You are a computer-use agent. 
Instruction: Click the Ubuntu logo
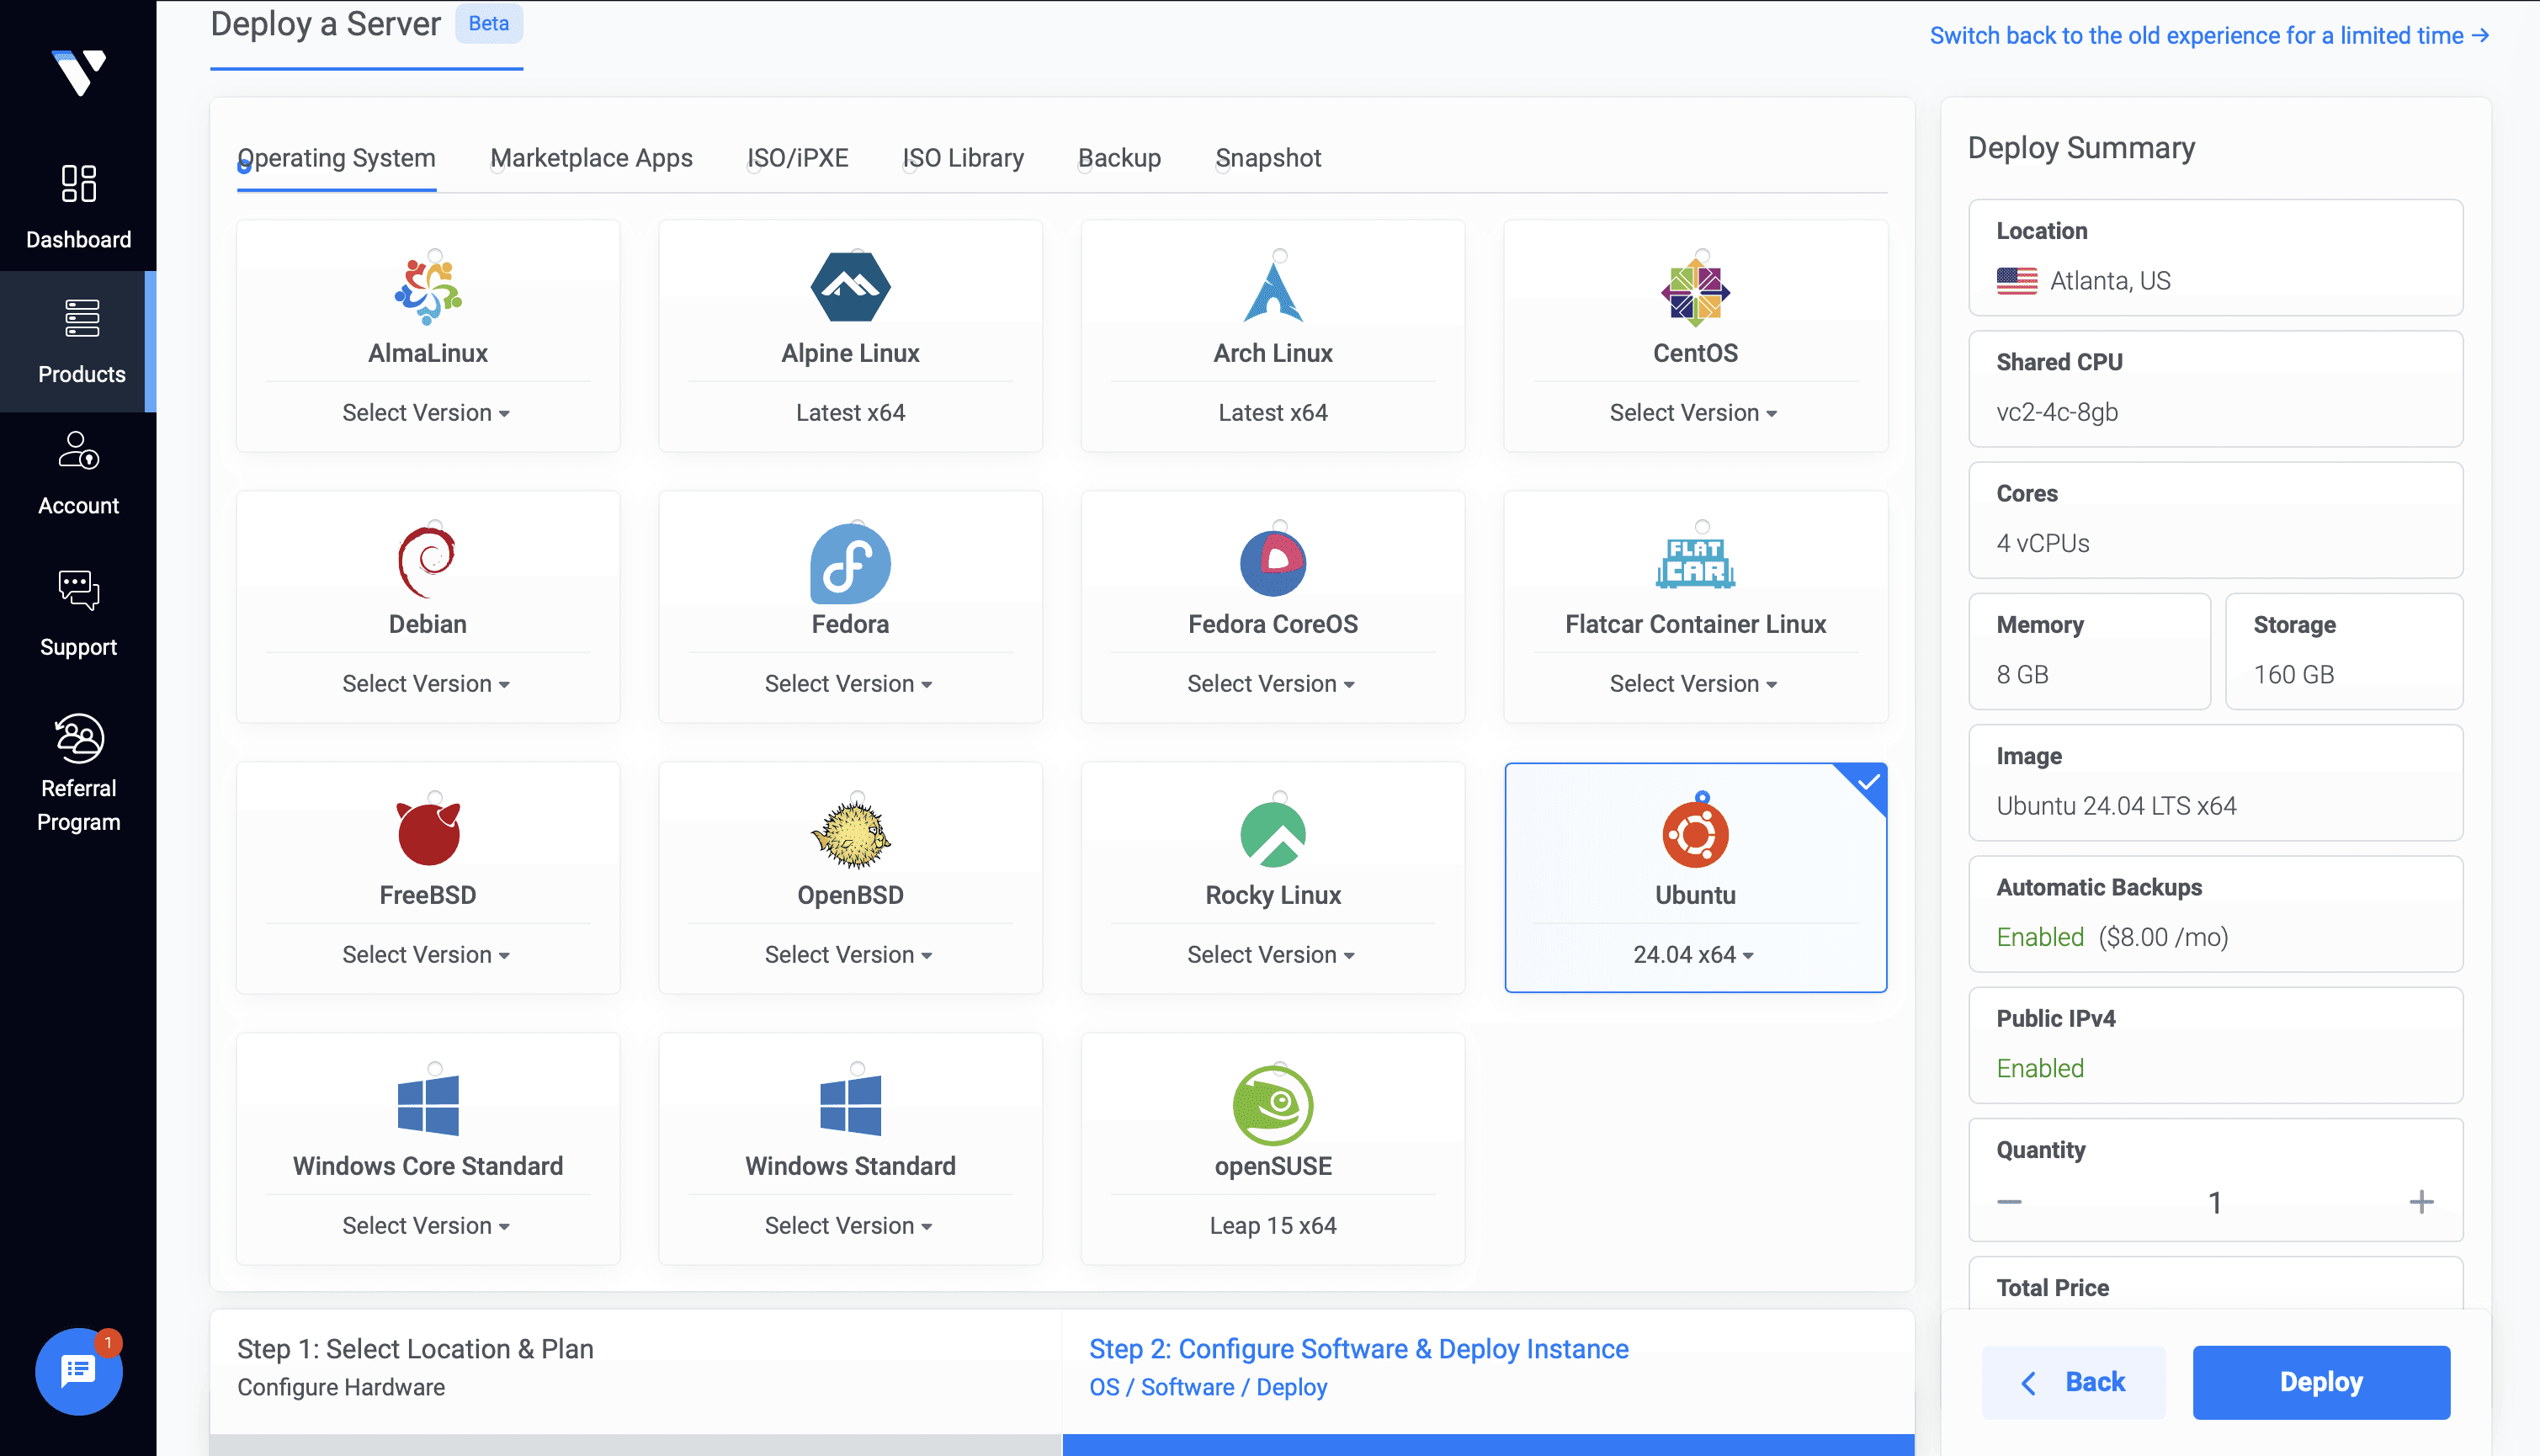pos(1695,834)
